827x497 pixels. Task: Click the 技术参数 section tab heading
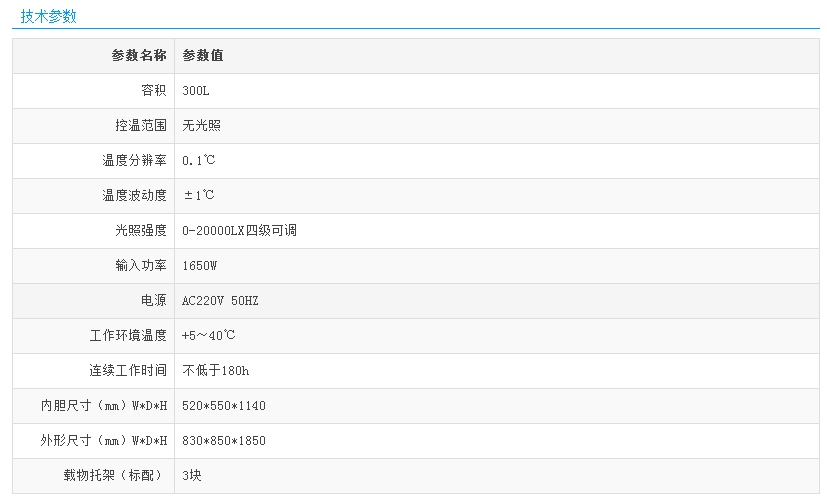(x=48, y=16)
